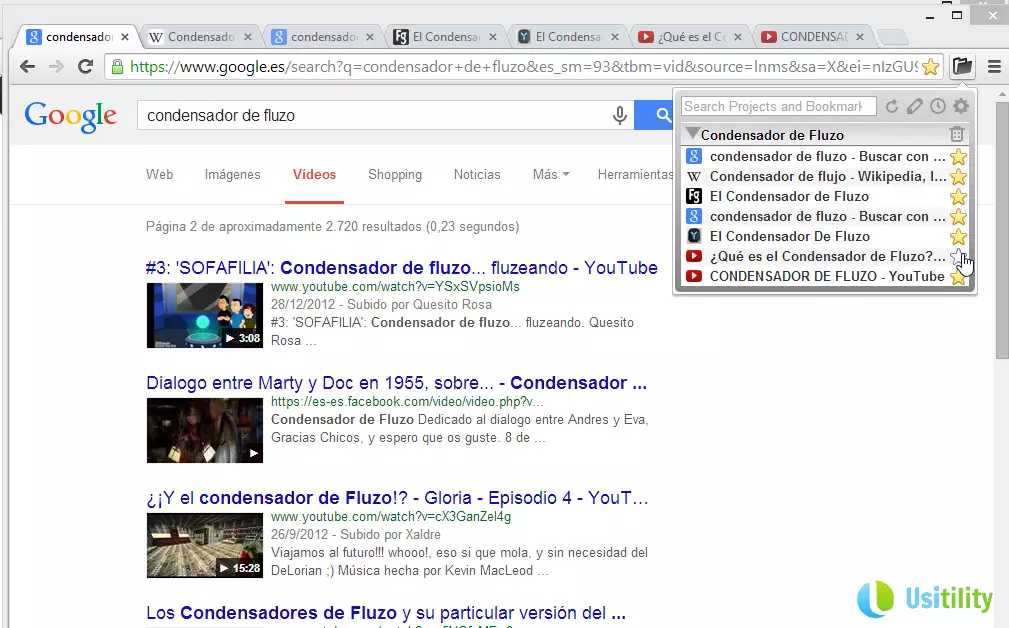The height and width of the screenshot is (628, 1009).
Task: Open the SOFAFILIA Condensador de fluzo video link
Action: coord(401,268)
